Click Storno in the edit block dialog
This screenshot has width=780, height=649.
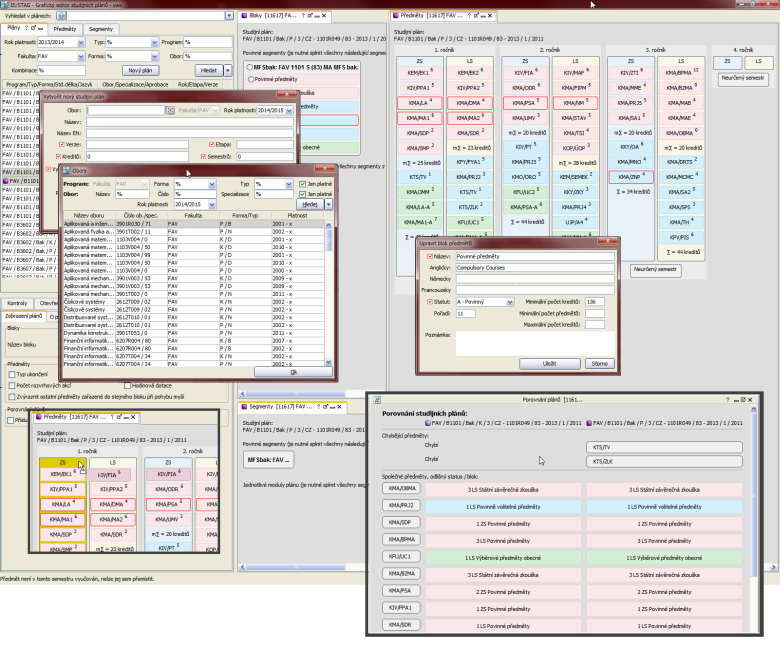coord(599,364)
